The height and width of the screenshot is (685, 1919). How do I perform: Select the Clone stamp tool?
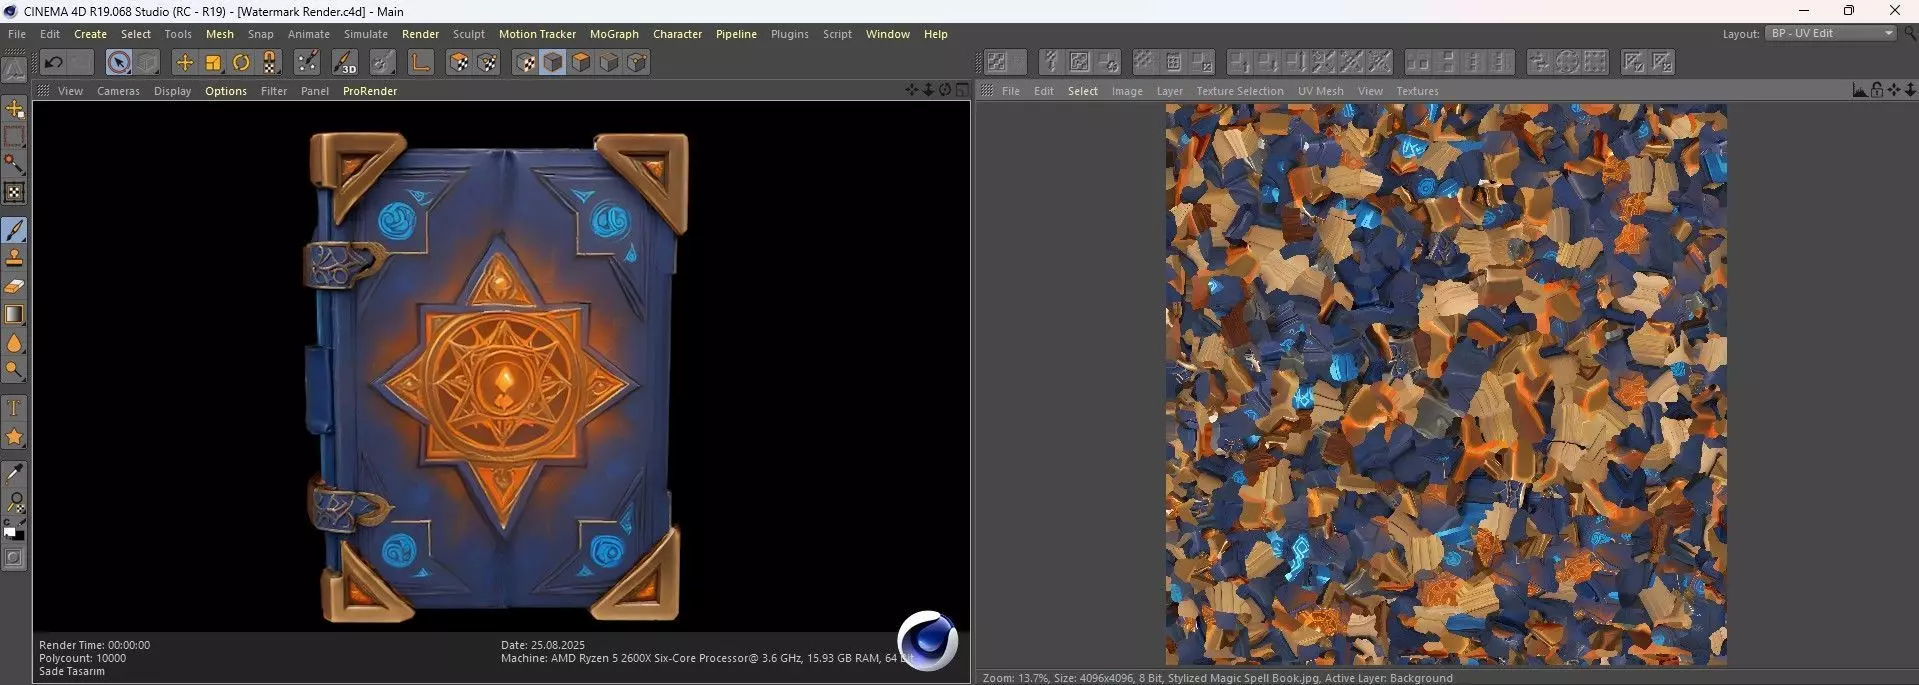click(x=14, y=258)
